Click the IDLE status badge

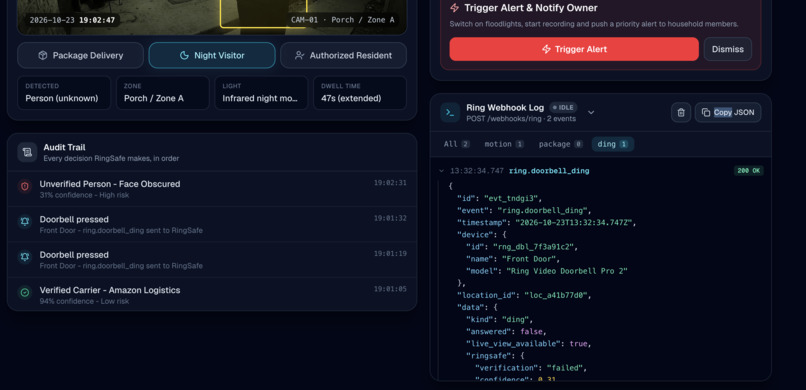point(563,107)
